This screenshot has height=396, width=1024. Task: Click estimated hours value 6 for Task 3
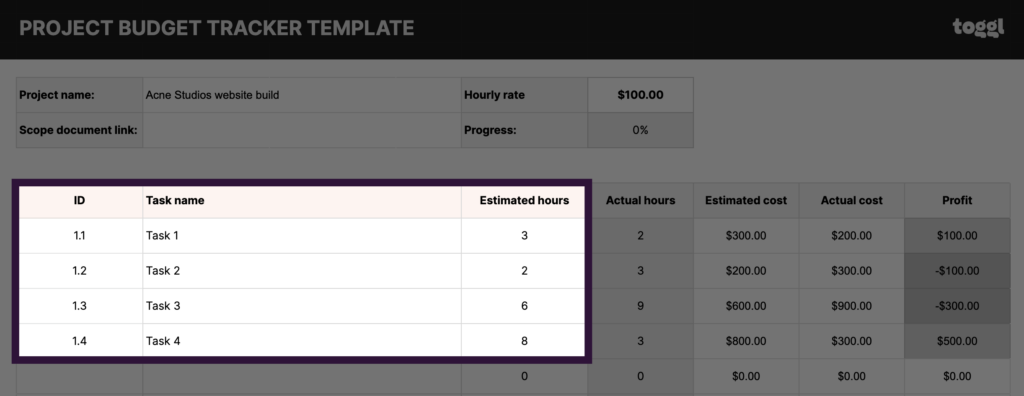(524, 306)
